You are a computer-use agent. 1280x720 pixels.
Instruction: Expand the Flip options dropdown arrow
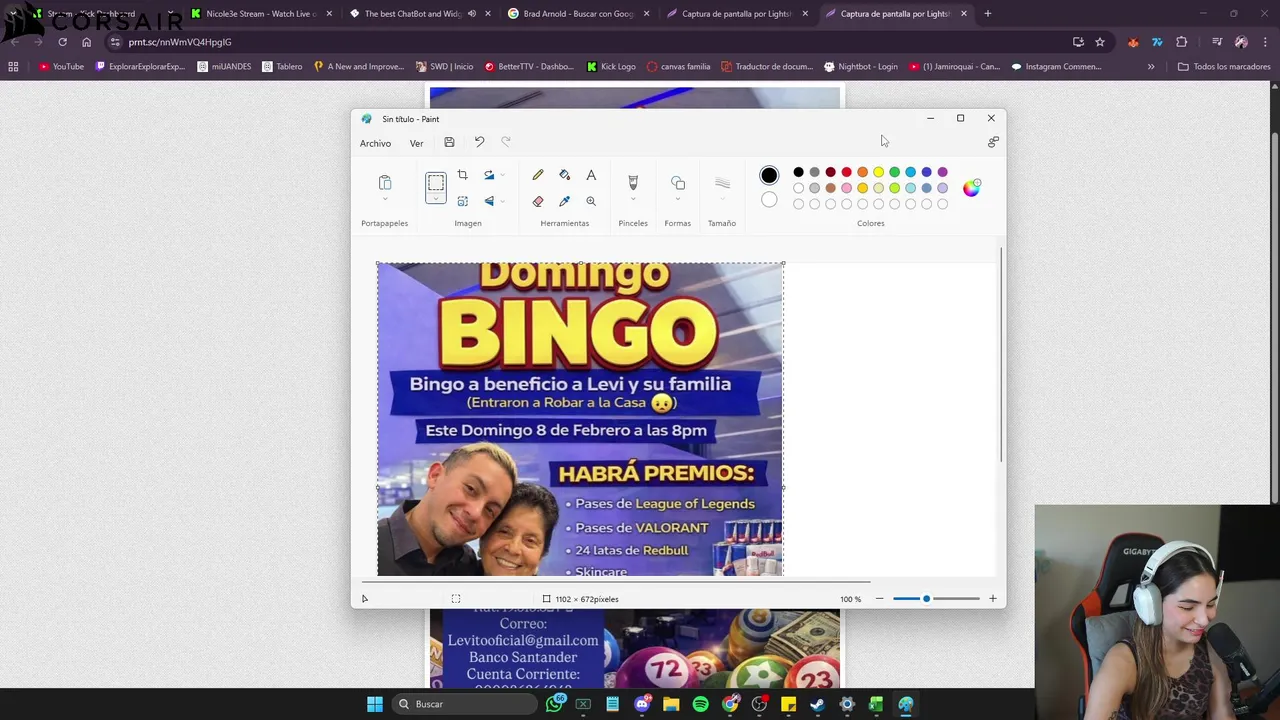tap(502, 201)
